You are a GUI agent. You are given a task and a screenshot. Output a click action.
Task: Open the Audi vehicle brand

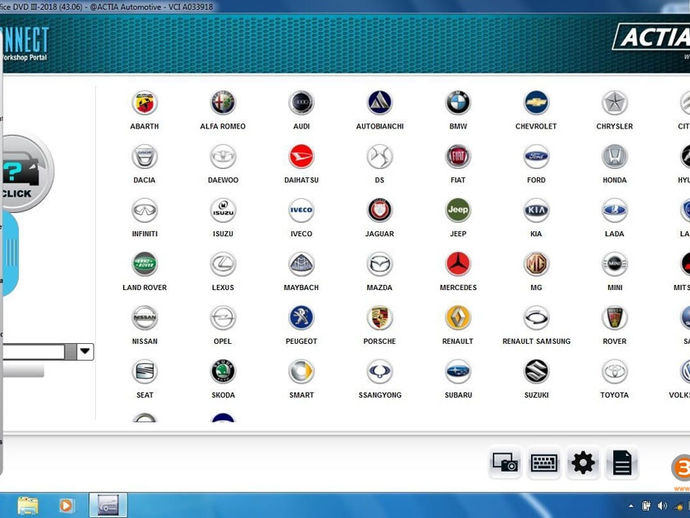[x=301, y=103]
